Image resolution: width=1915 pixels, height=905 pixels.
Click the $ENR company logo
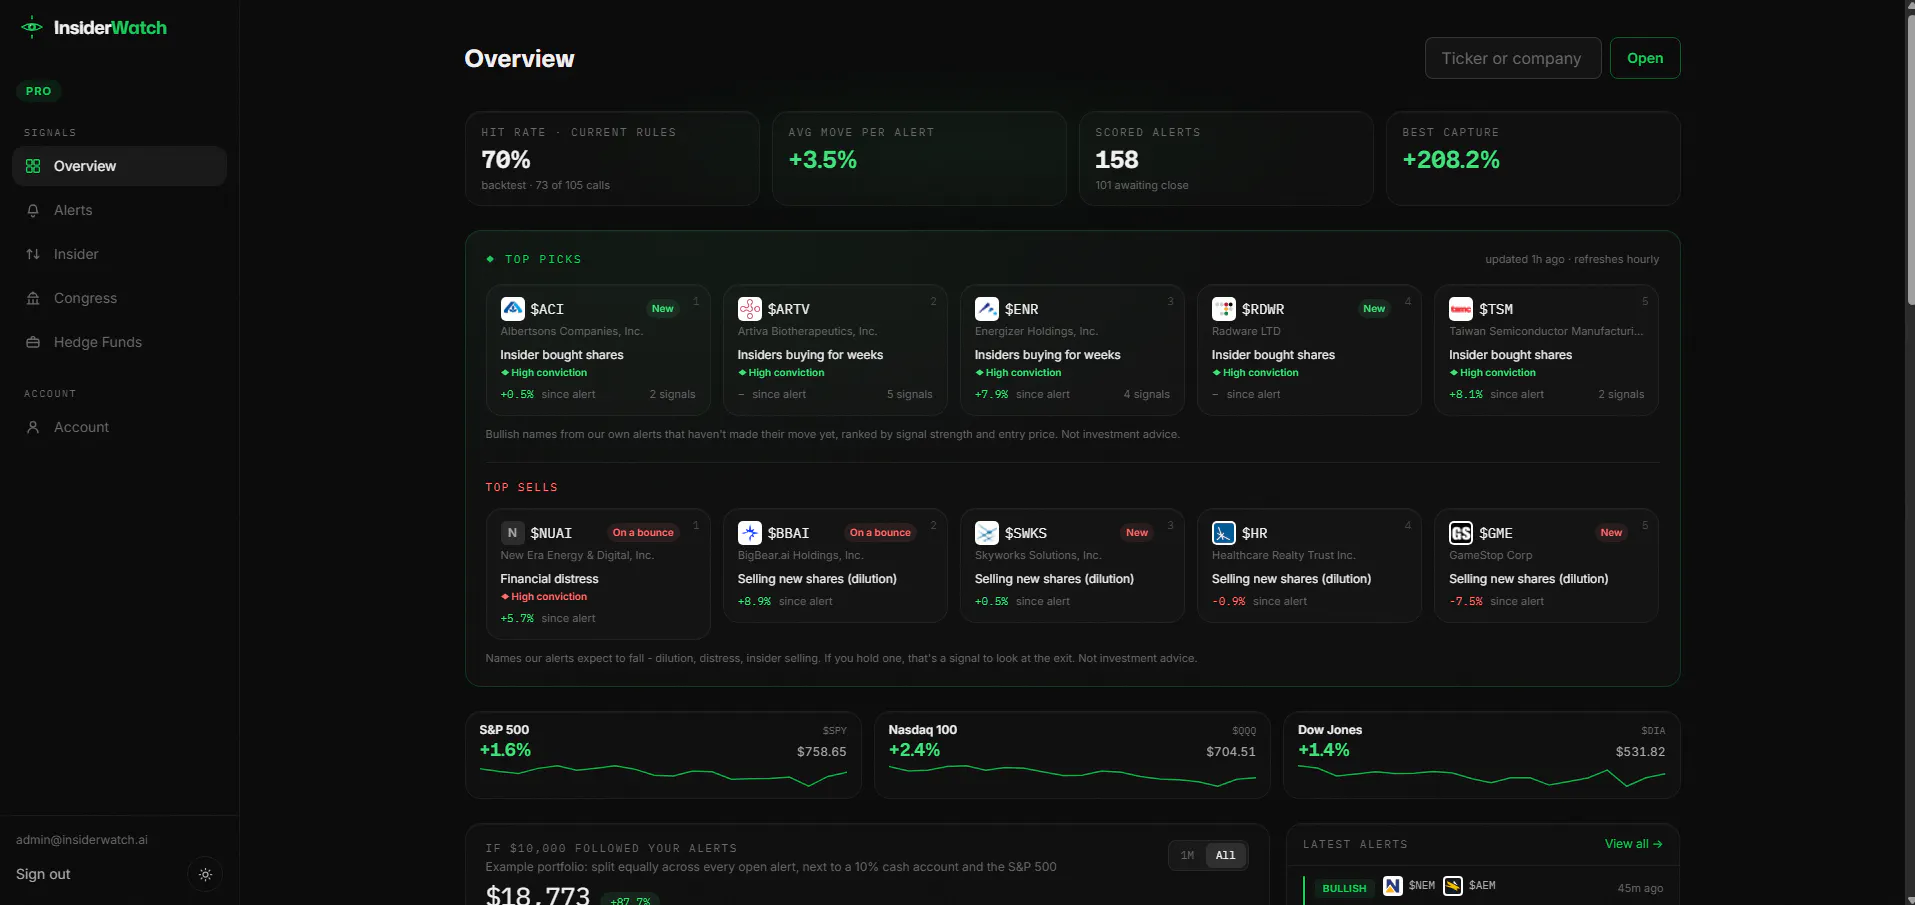[987, 309]
